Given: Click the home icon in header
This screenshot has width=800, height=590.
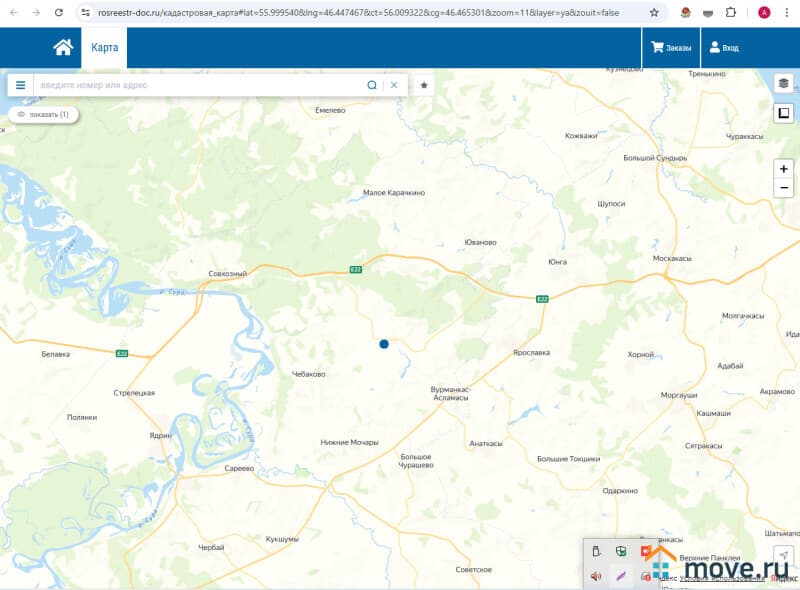Looking at the screenshot, I should [63, 47].
